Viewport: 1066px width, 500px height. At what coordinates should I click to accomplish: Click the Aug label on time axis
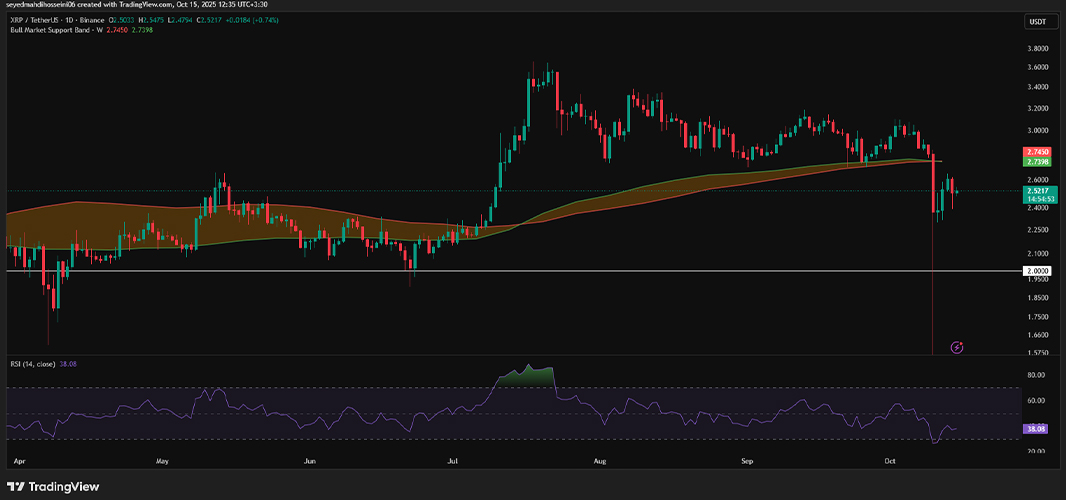click(x=600, y=461)
